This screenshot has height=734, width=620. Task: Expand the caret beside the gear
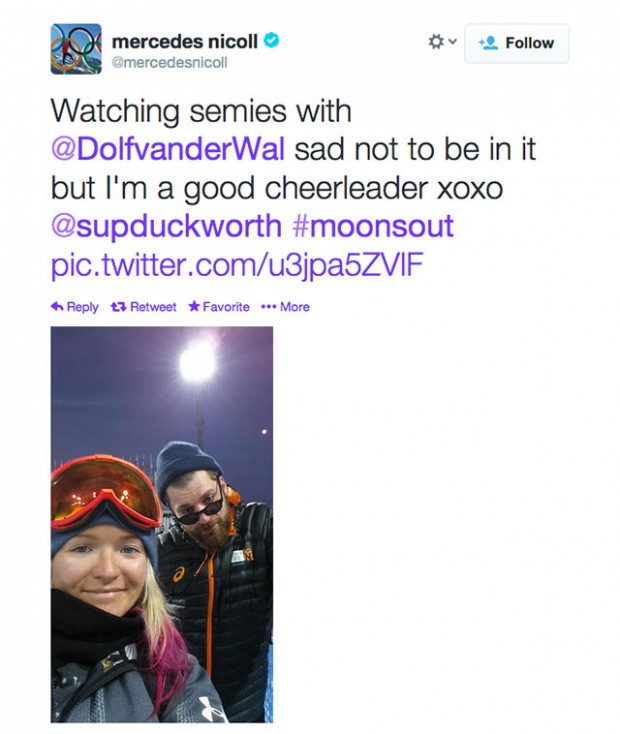coord(452,42)
